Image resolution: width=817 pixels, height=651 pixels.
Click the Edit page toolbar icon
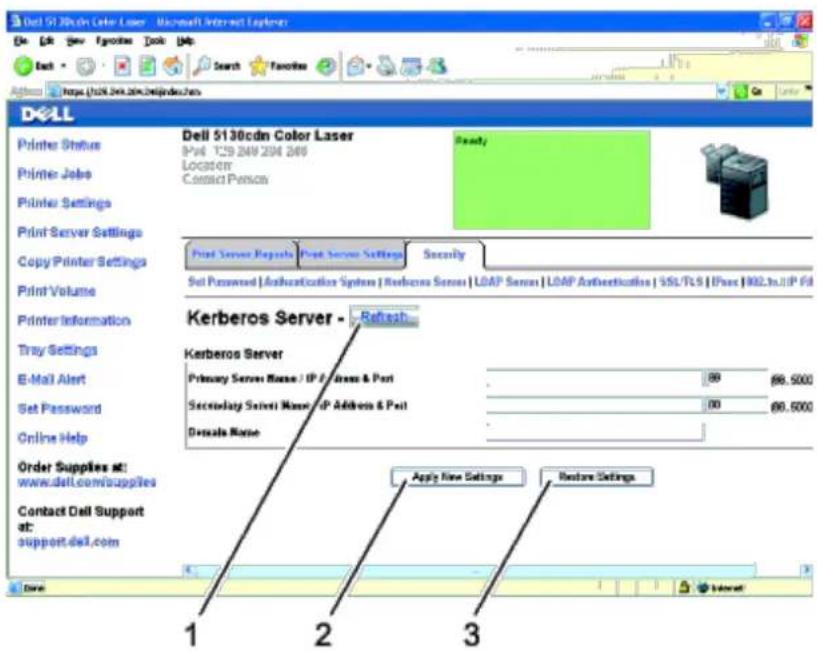[x=411, y=66]
